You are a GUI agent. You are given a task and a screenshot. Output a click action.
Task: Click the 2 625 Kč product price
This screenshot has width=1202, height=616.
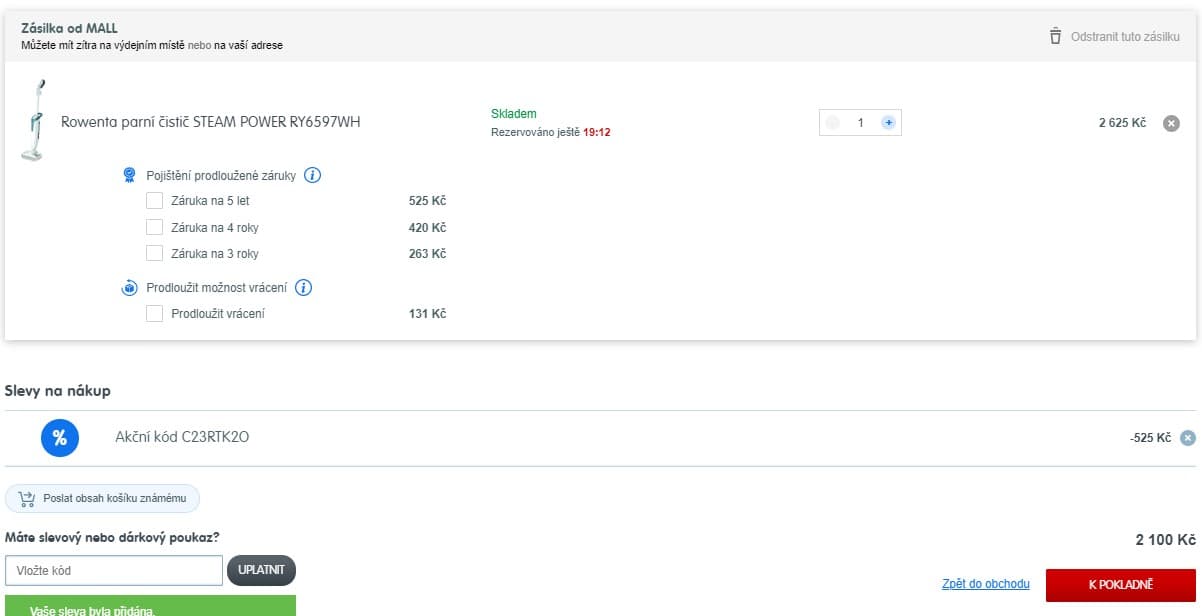[1122, 123]
